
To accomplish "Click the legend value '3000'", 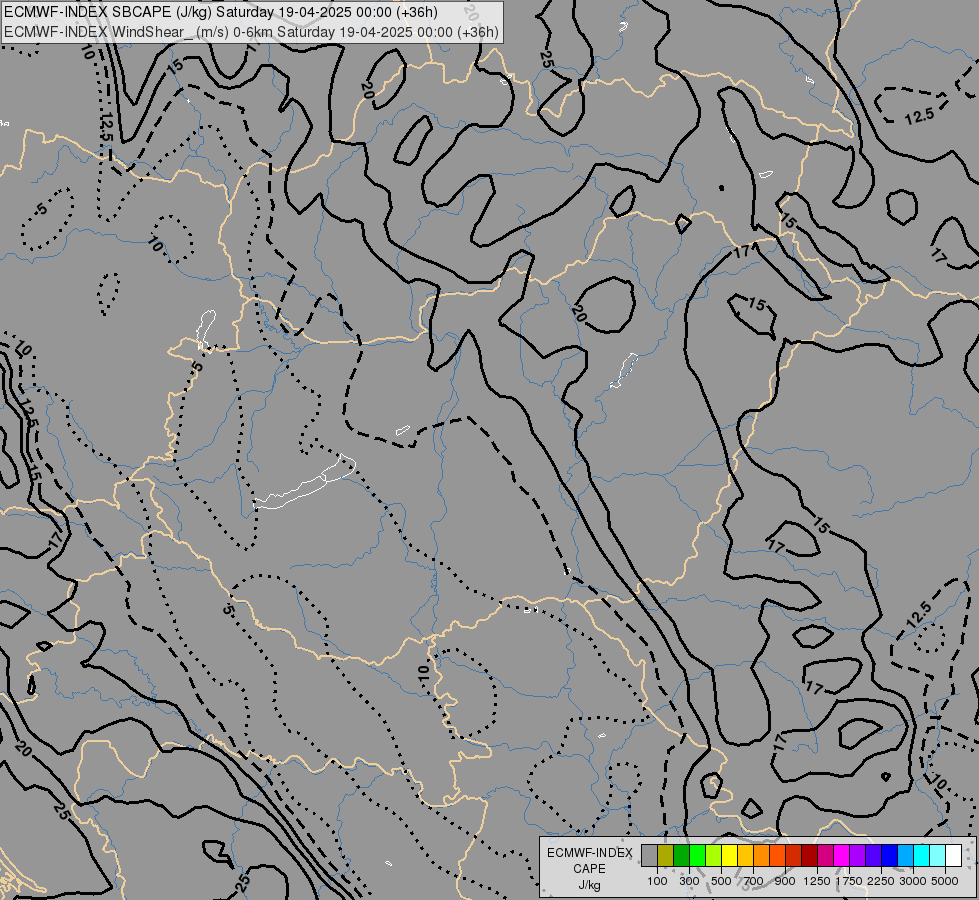I will [x=913, y=881].
